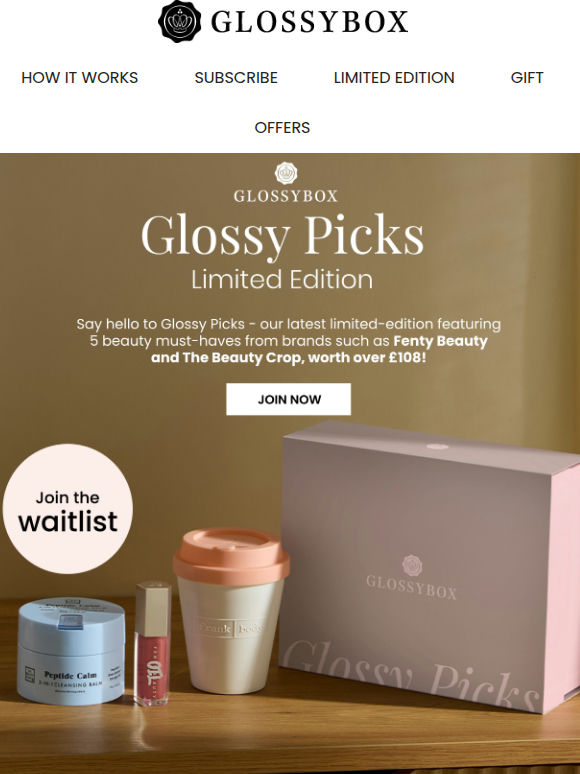The image size is (580, 774).
Task: Click the seal logo on the pink box
Action: pos(412,566)
